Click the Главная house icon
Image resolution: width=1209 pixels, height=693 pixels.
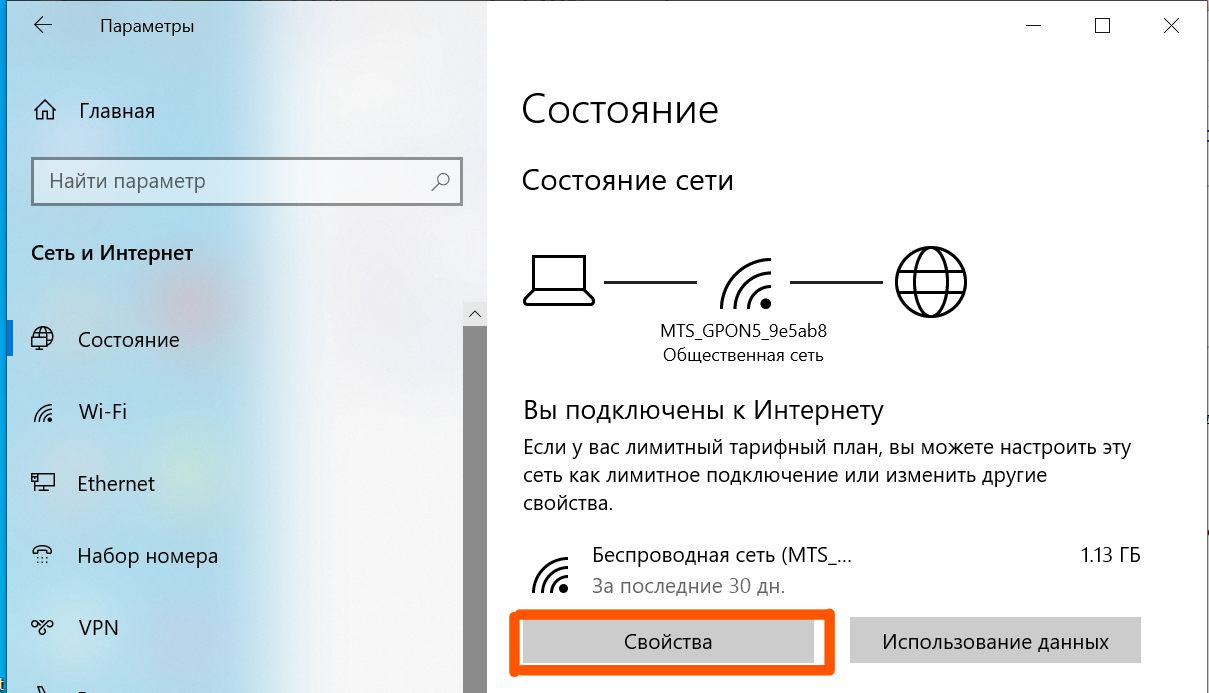pyautogui.click(x=44, y=110)
